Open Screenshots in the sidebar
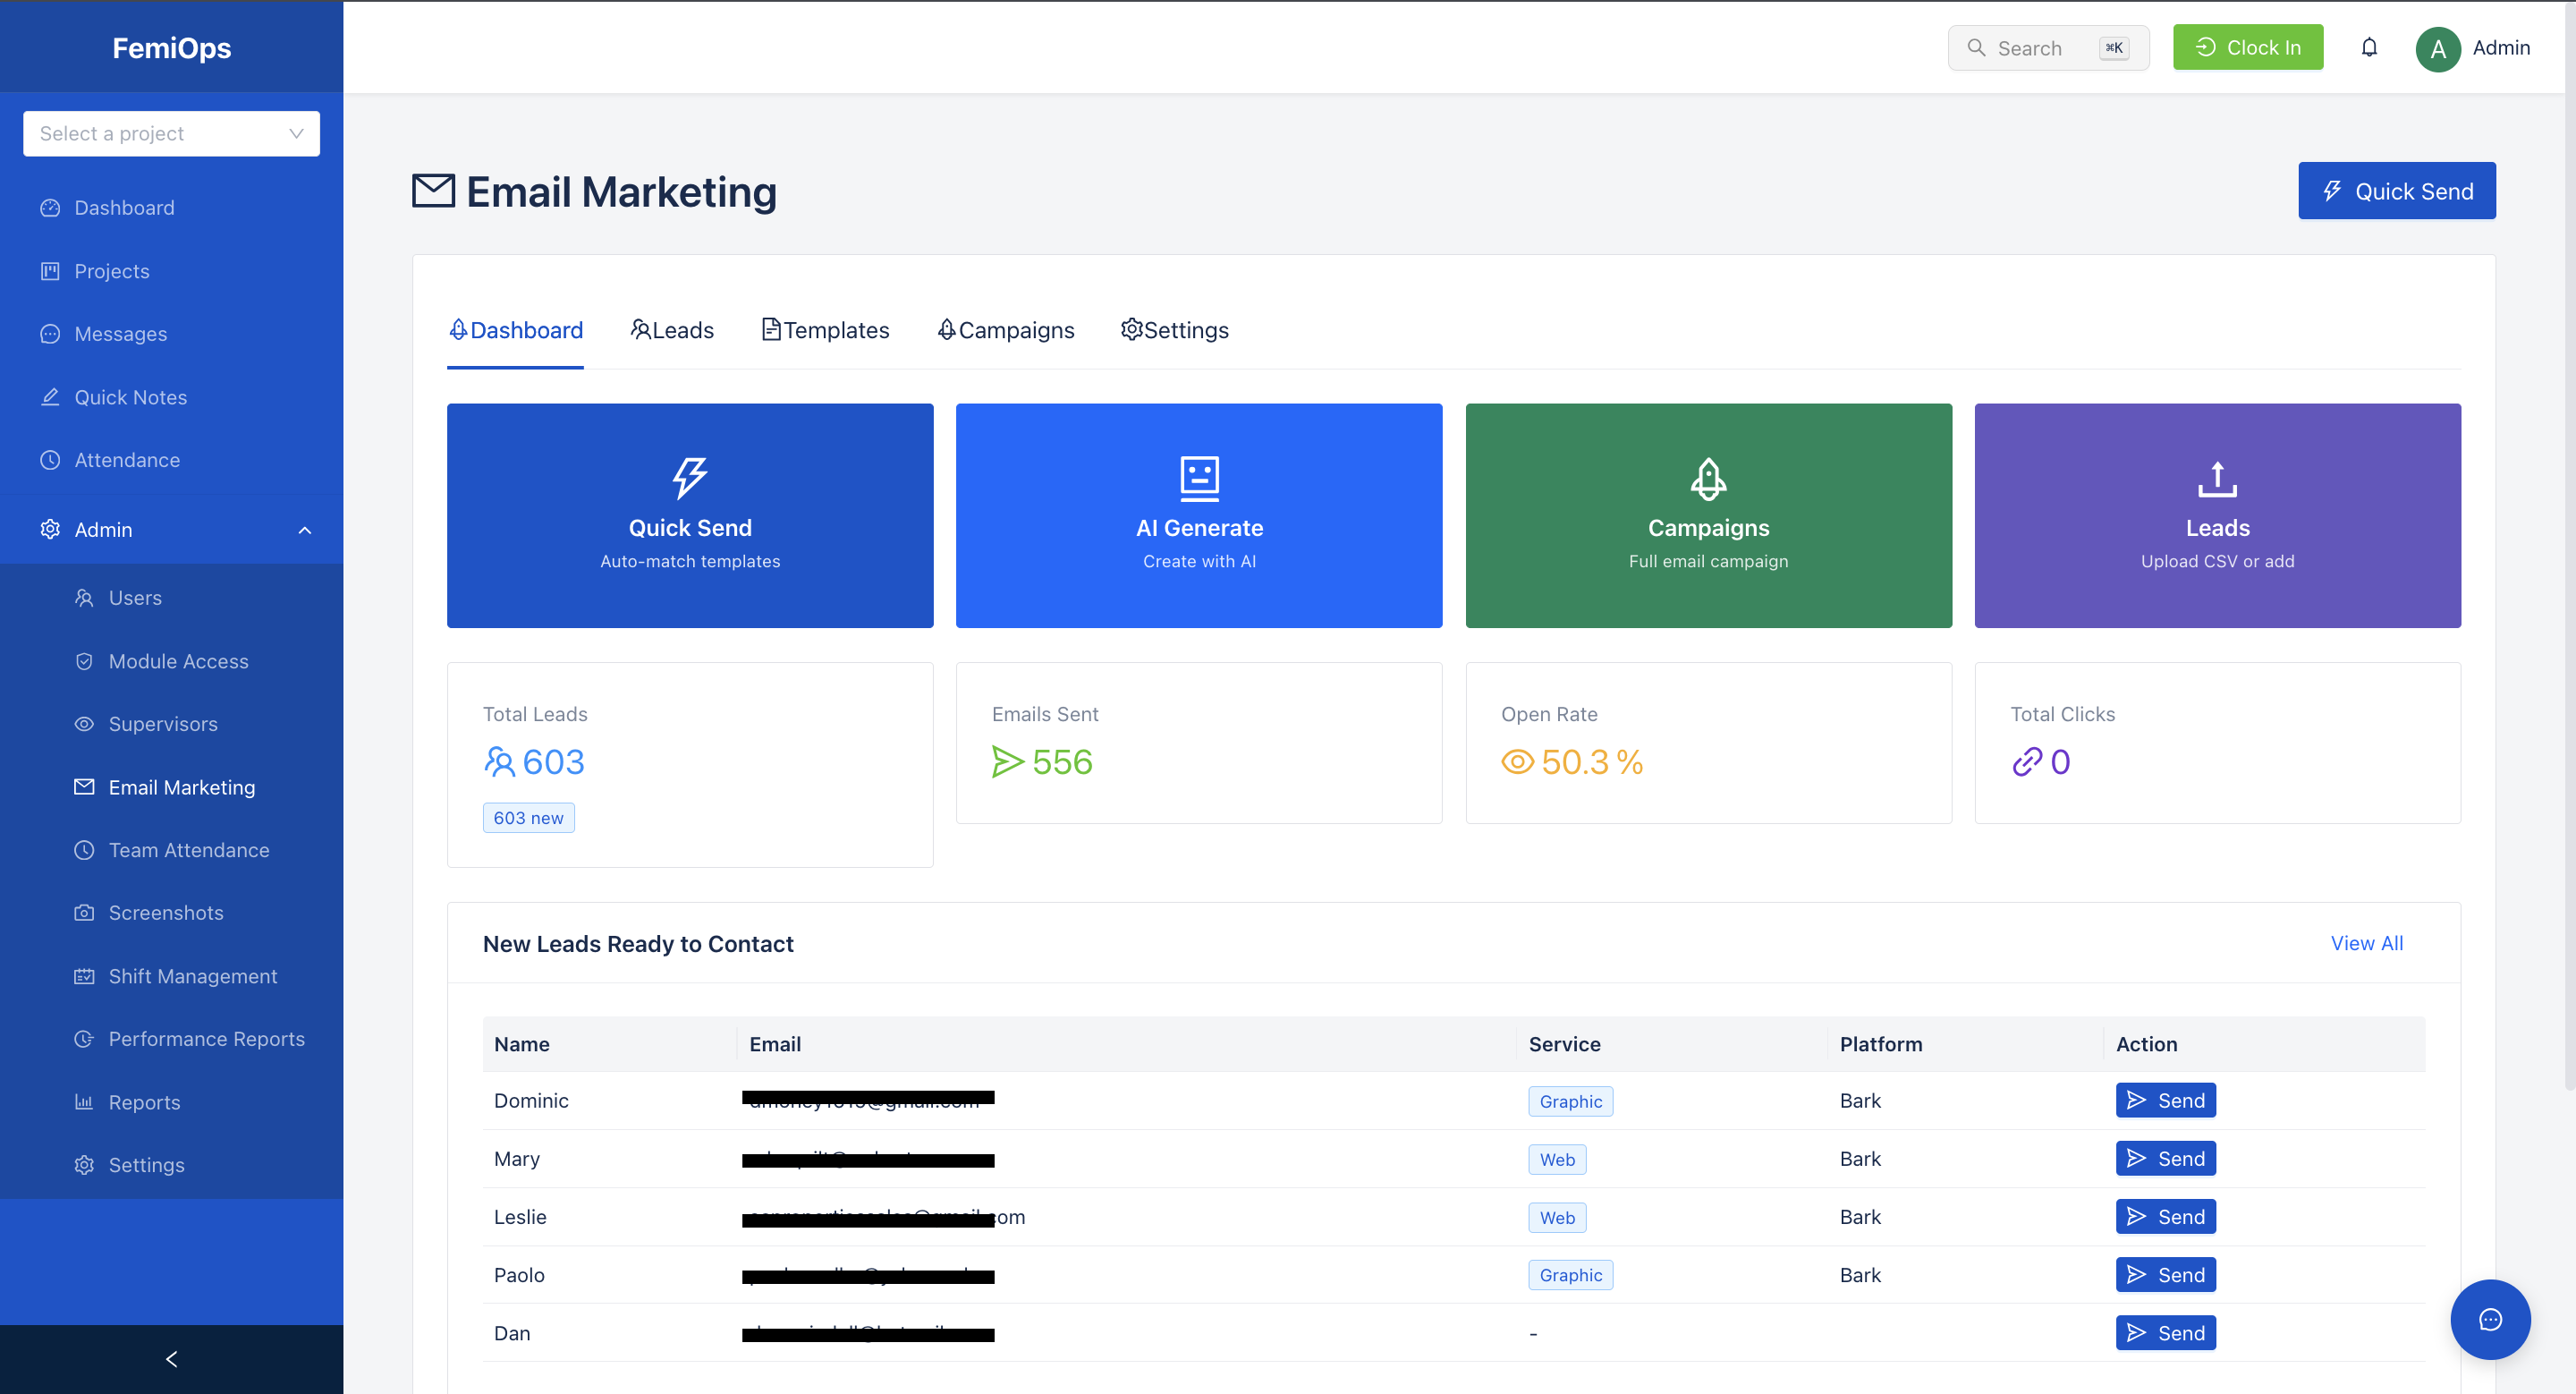2576x1394 pixels. pos(165,912)
